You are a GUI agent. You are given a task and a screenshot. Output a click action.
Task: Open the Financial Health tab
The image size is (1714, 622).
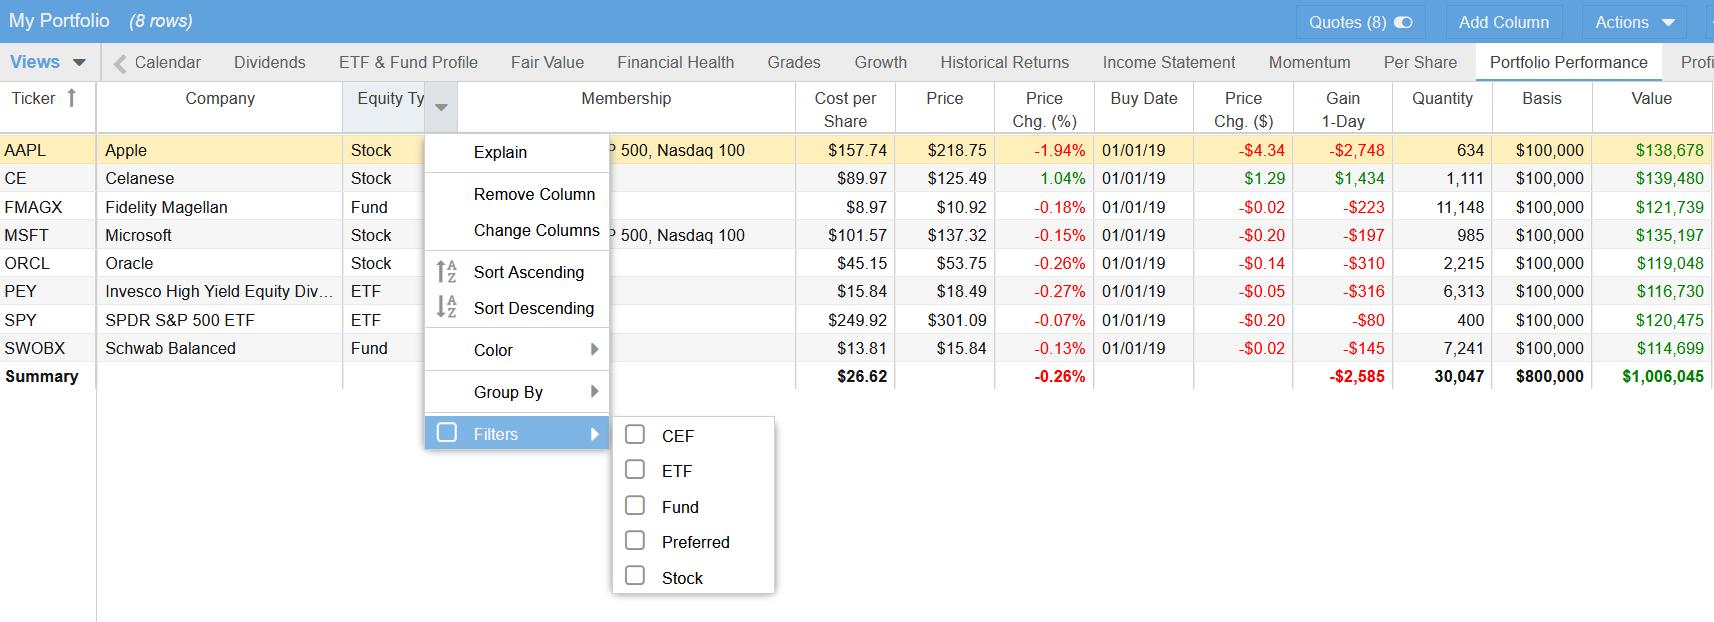coord(676,62)
